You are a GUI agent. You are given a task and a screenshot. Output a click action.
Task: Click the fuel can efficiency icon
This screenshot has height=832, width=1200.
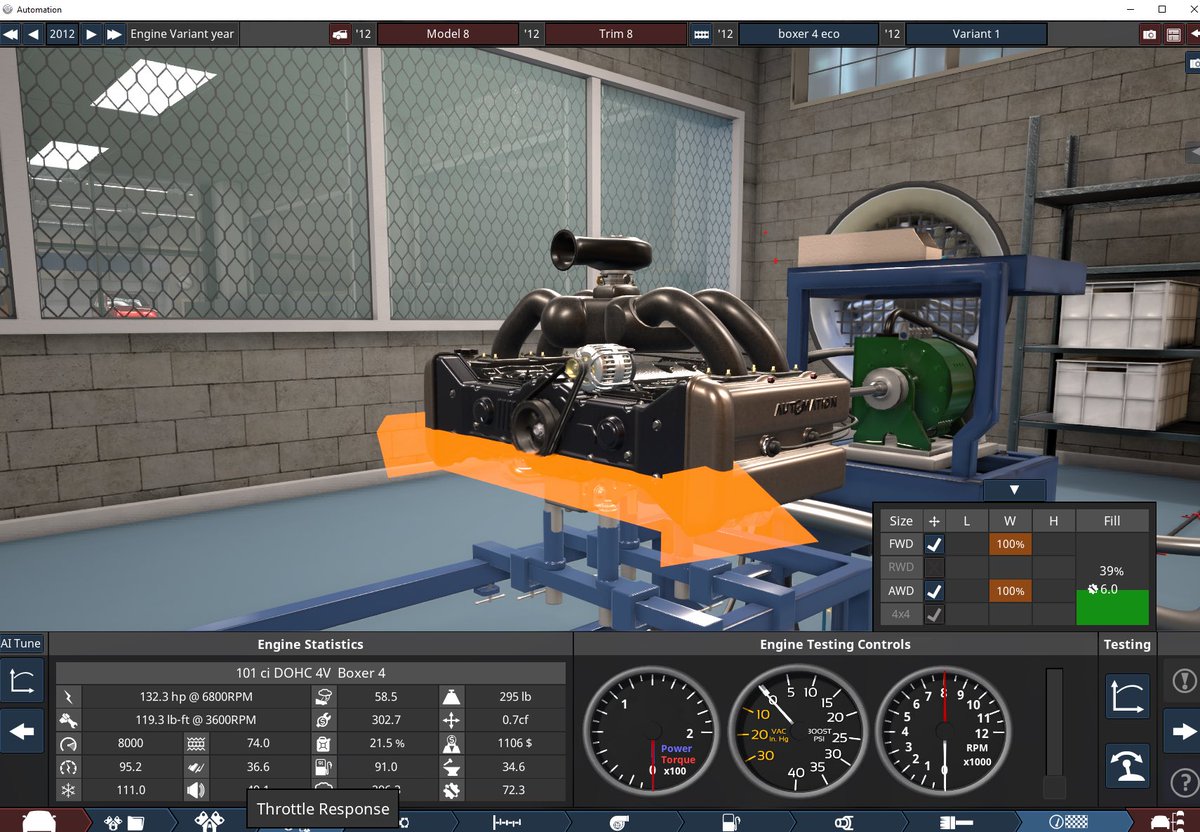[x=323, y=744]
